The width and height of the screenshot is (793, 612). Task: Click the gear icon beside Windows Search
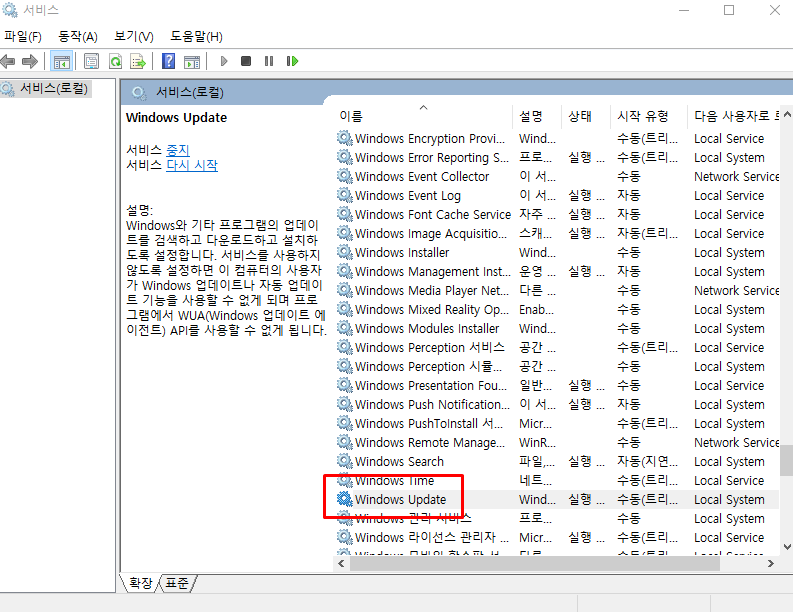[x=344, y=461]
